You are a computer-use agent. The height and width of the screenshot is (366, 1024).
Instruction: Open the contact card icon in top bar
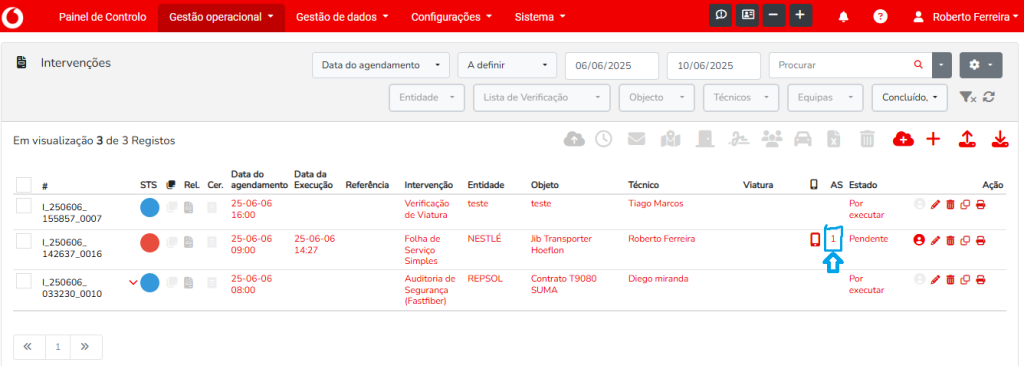tap(748, 16)
